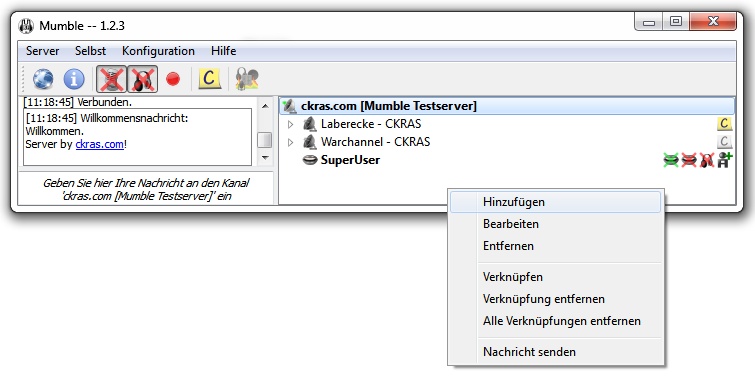Open the Konfiguration menu
The image size is (755, 380).
[158, 51]
